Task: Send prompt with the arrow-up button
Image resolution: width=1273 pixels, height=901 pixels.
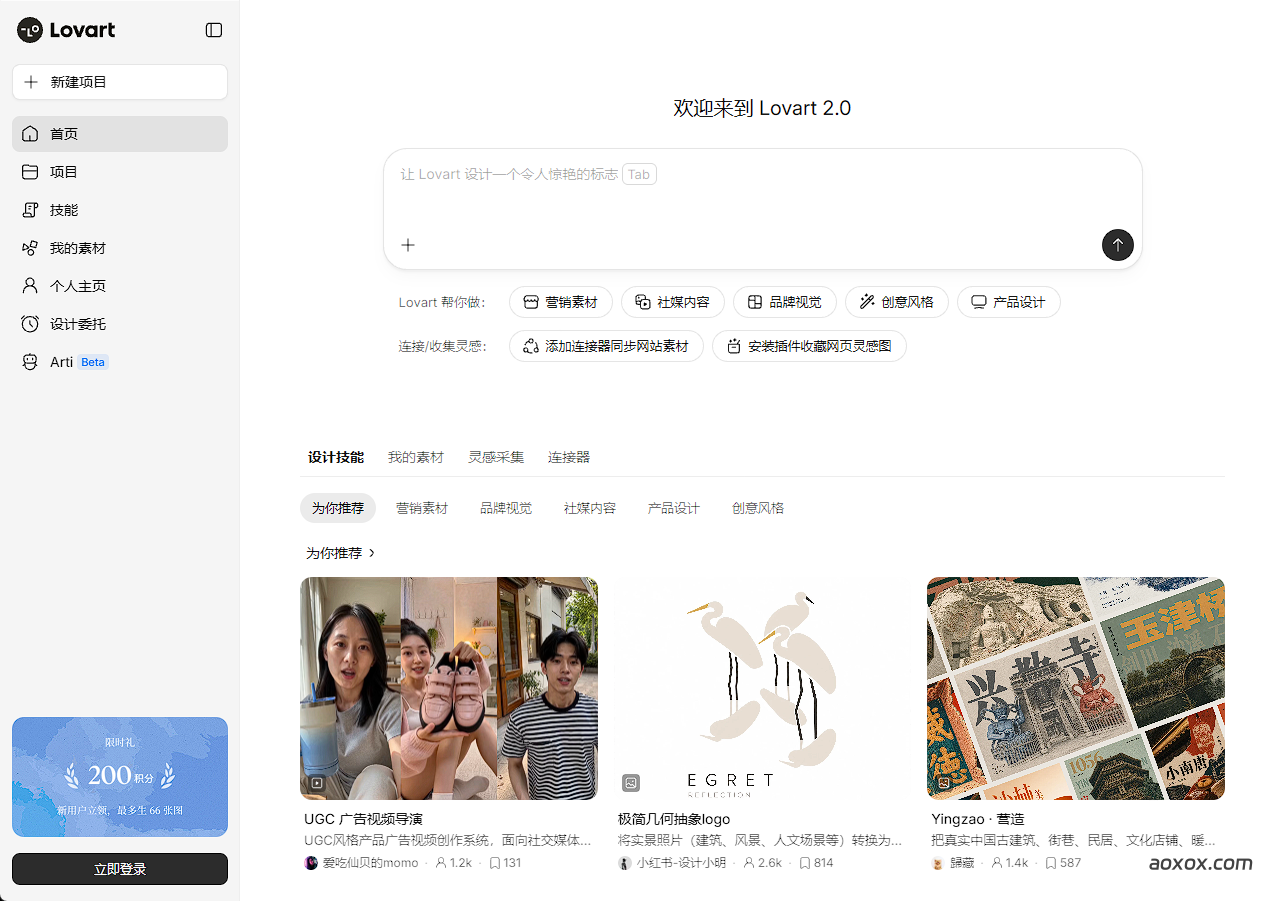Action: pyautogui.click(x=1118, y=245)
